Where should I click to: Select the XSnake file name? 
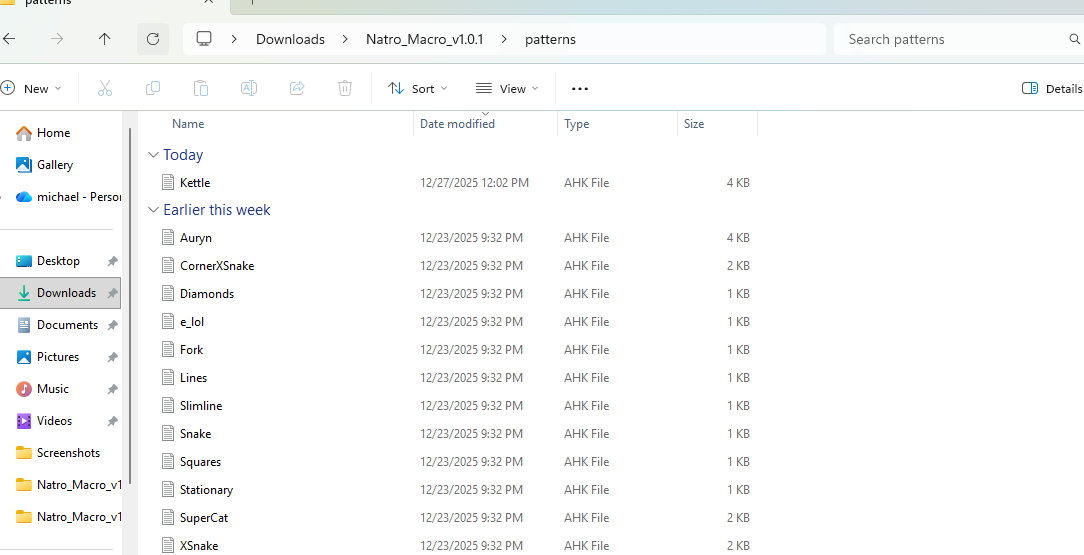coord(199,546)
